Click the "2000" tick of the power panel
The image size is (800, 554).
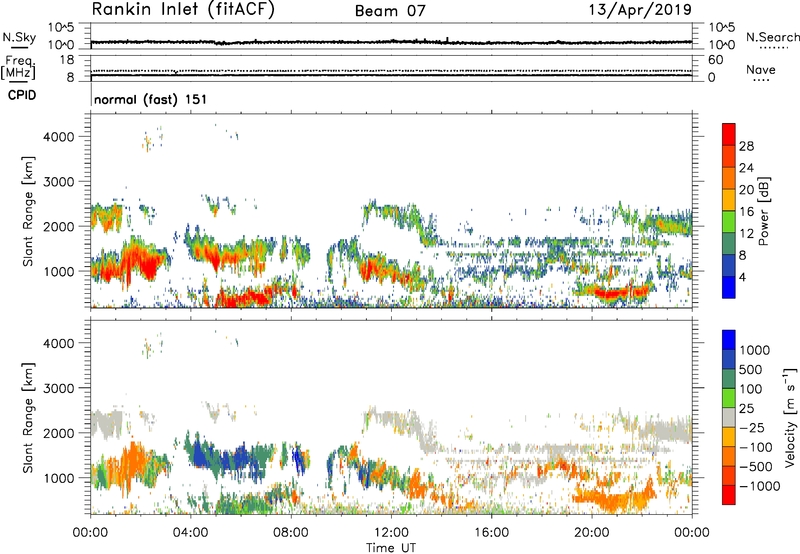coord(59,226)
